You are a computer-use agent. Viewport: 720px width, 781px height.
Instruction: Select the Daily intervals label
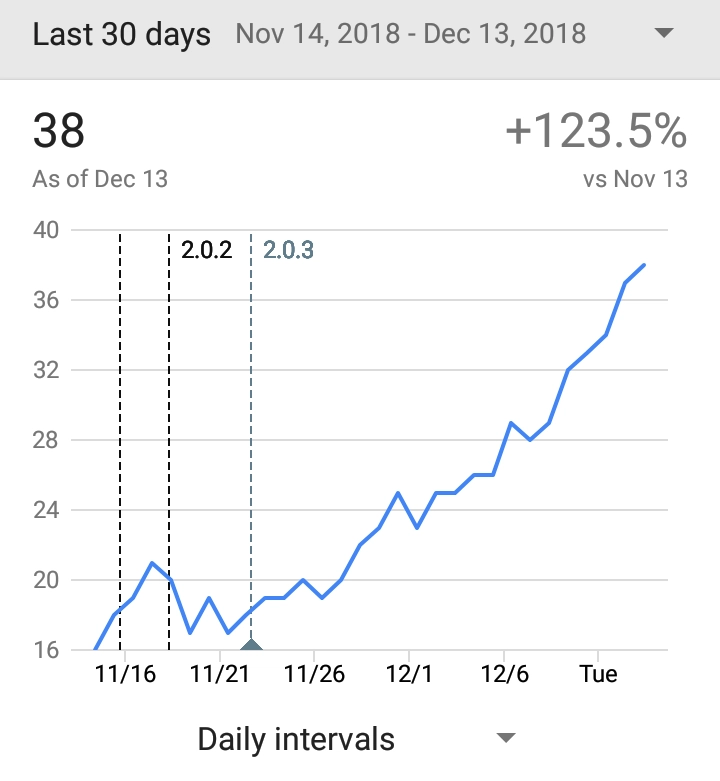(296, 739)
